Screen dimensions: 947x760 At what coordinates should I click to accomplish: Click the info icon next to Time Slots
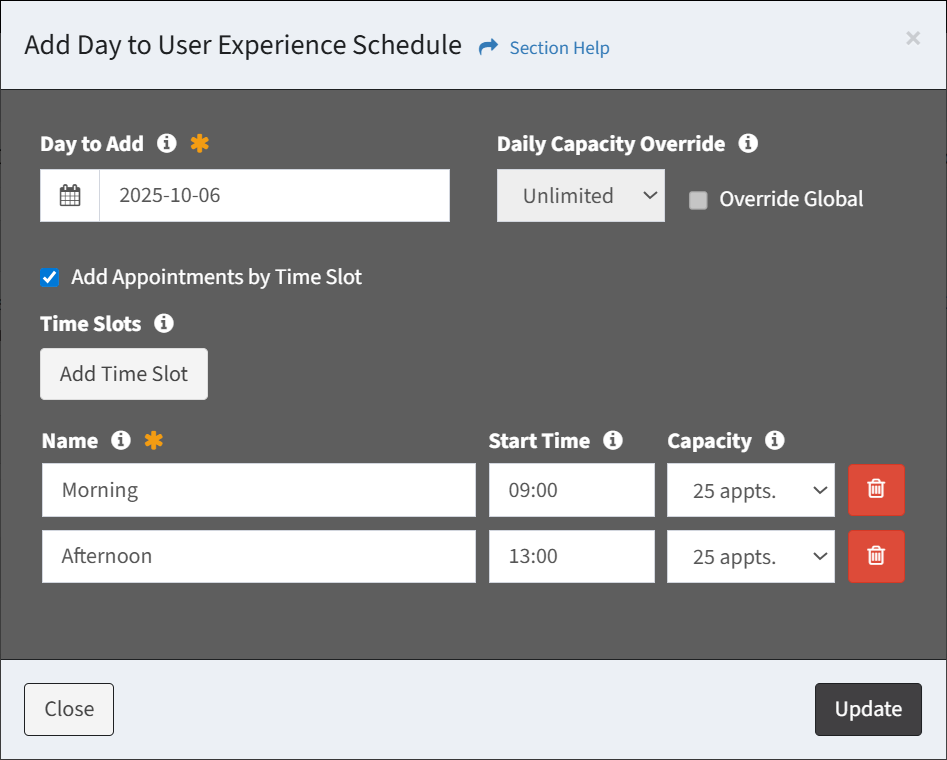click(164, 323)
